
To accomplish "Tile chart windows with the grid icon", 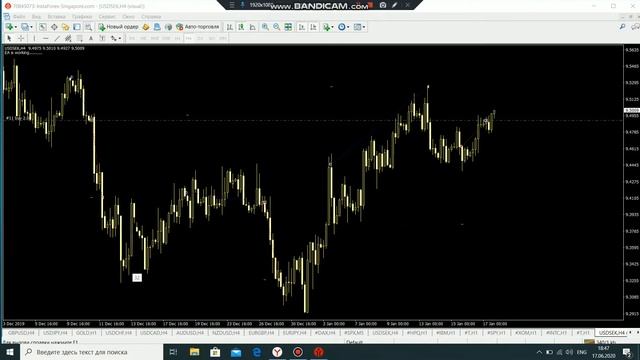I will 288,27.
